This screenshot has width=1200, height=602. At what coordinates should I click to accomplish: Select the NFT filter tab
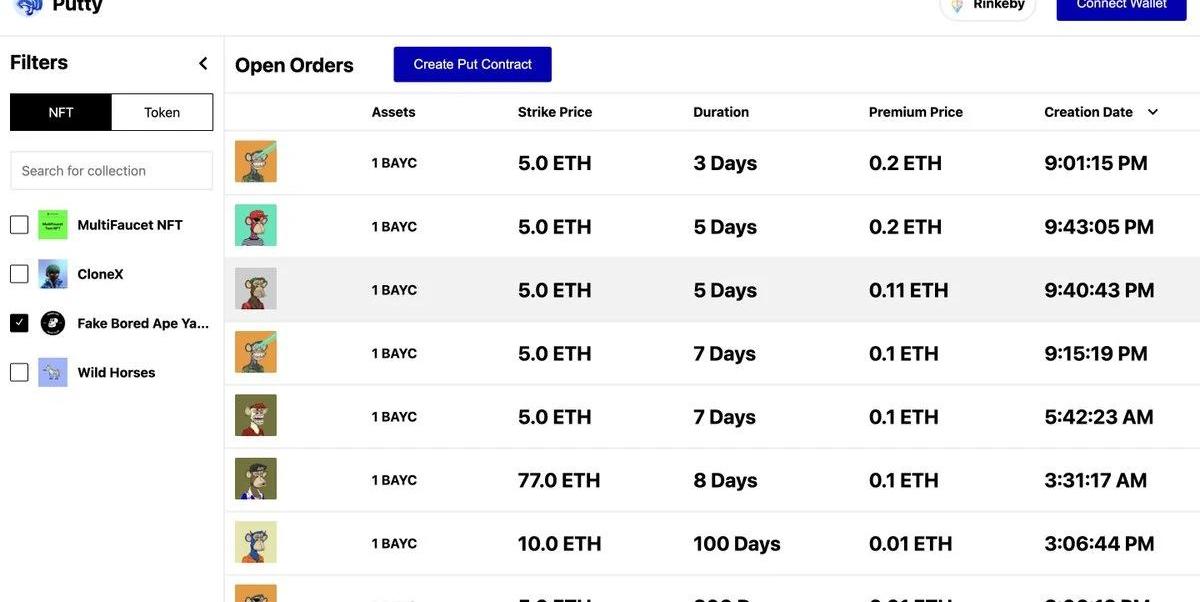pos(61,112)
